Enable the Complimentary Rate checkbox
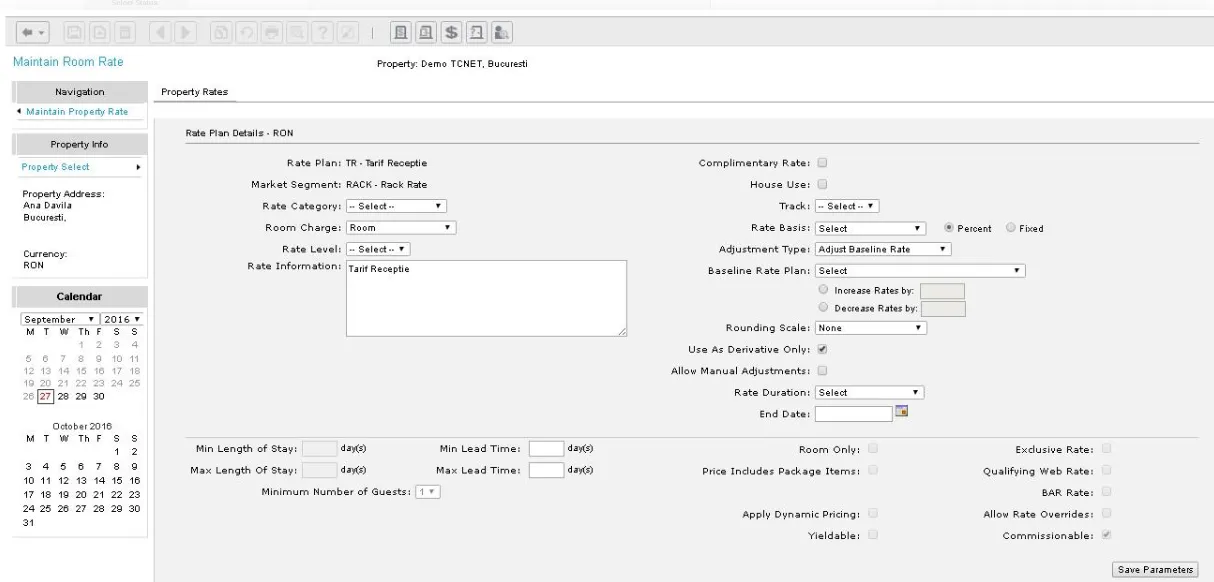The height and width of the screenshot is (582, 1214). click(x=822, y=164)
